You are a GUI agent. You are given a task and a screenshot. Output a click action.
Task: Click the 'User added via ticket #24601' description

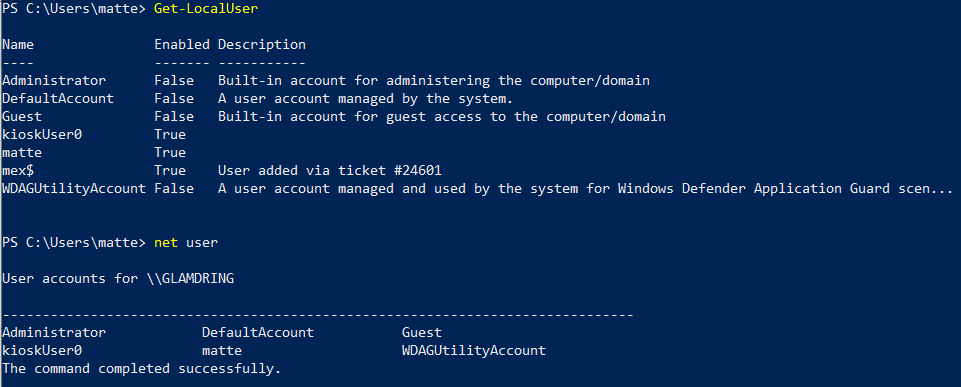click(x=330, y=170)
